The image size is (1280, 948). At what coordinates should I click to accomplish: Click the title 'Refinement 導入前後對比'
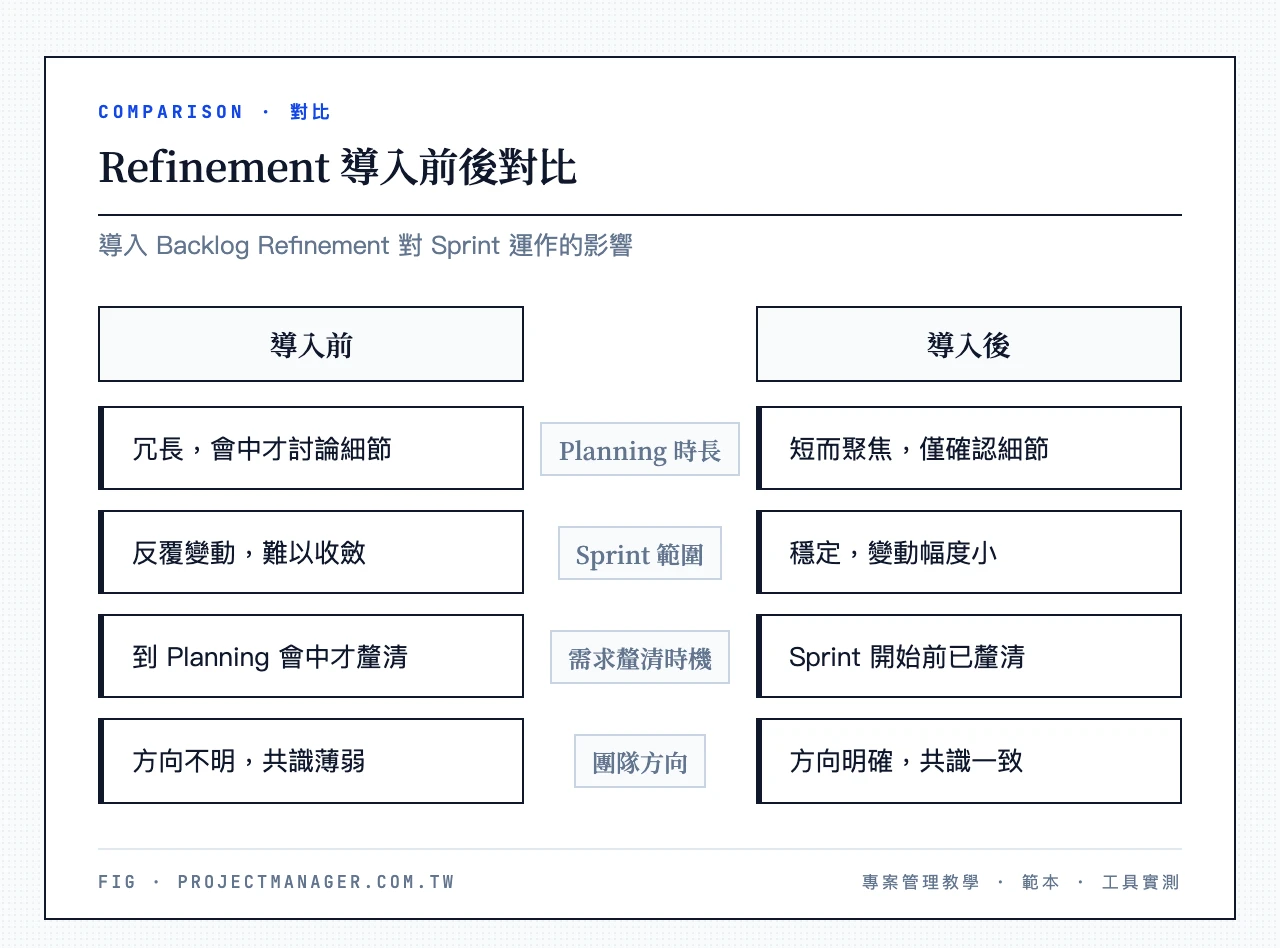[x=338, y=167]
